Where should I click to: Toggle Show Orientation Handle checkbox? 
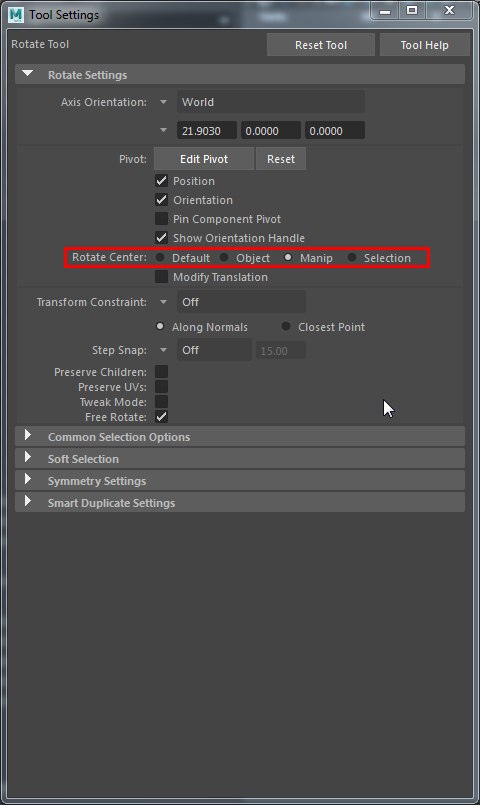coord(161,238)
